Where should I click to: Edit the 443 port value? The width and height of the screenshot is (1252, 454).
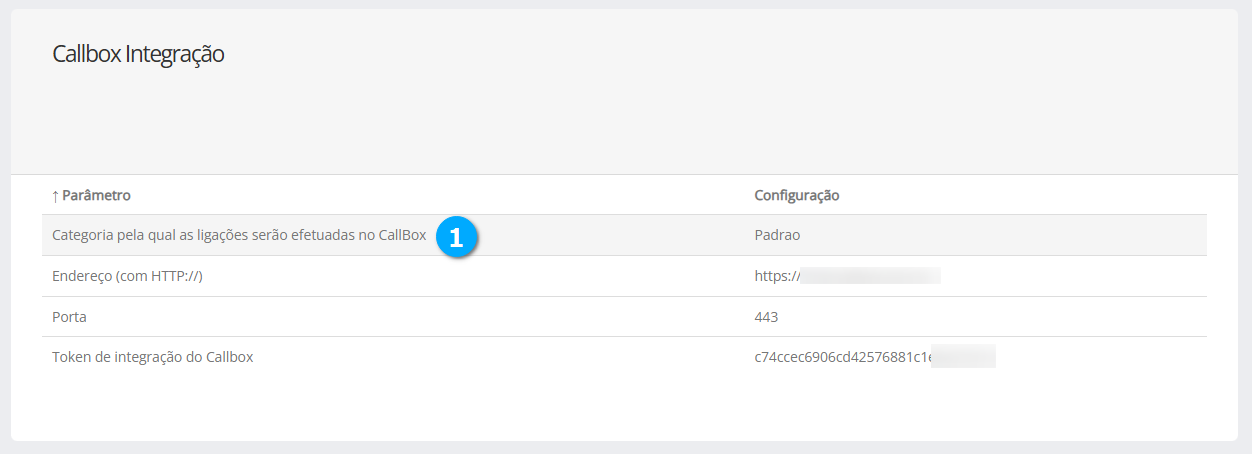coord(766,317)
